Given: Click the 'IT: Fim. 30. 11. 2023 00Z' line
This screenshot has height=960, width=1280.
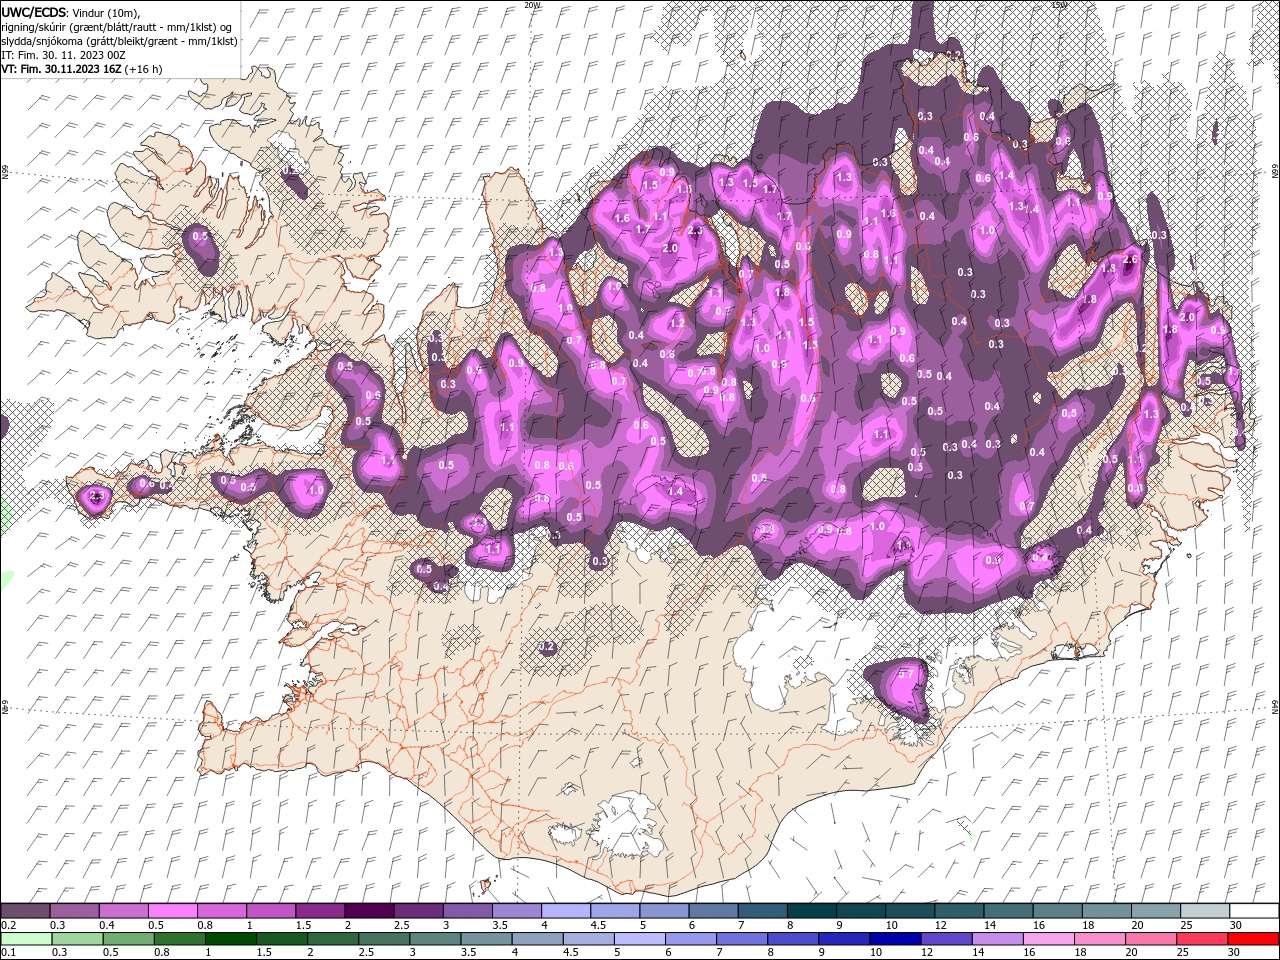Looking at the screenshot, I should [62, 55].
